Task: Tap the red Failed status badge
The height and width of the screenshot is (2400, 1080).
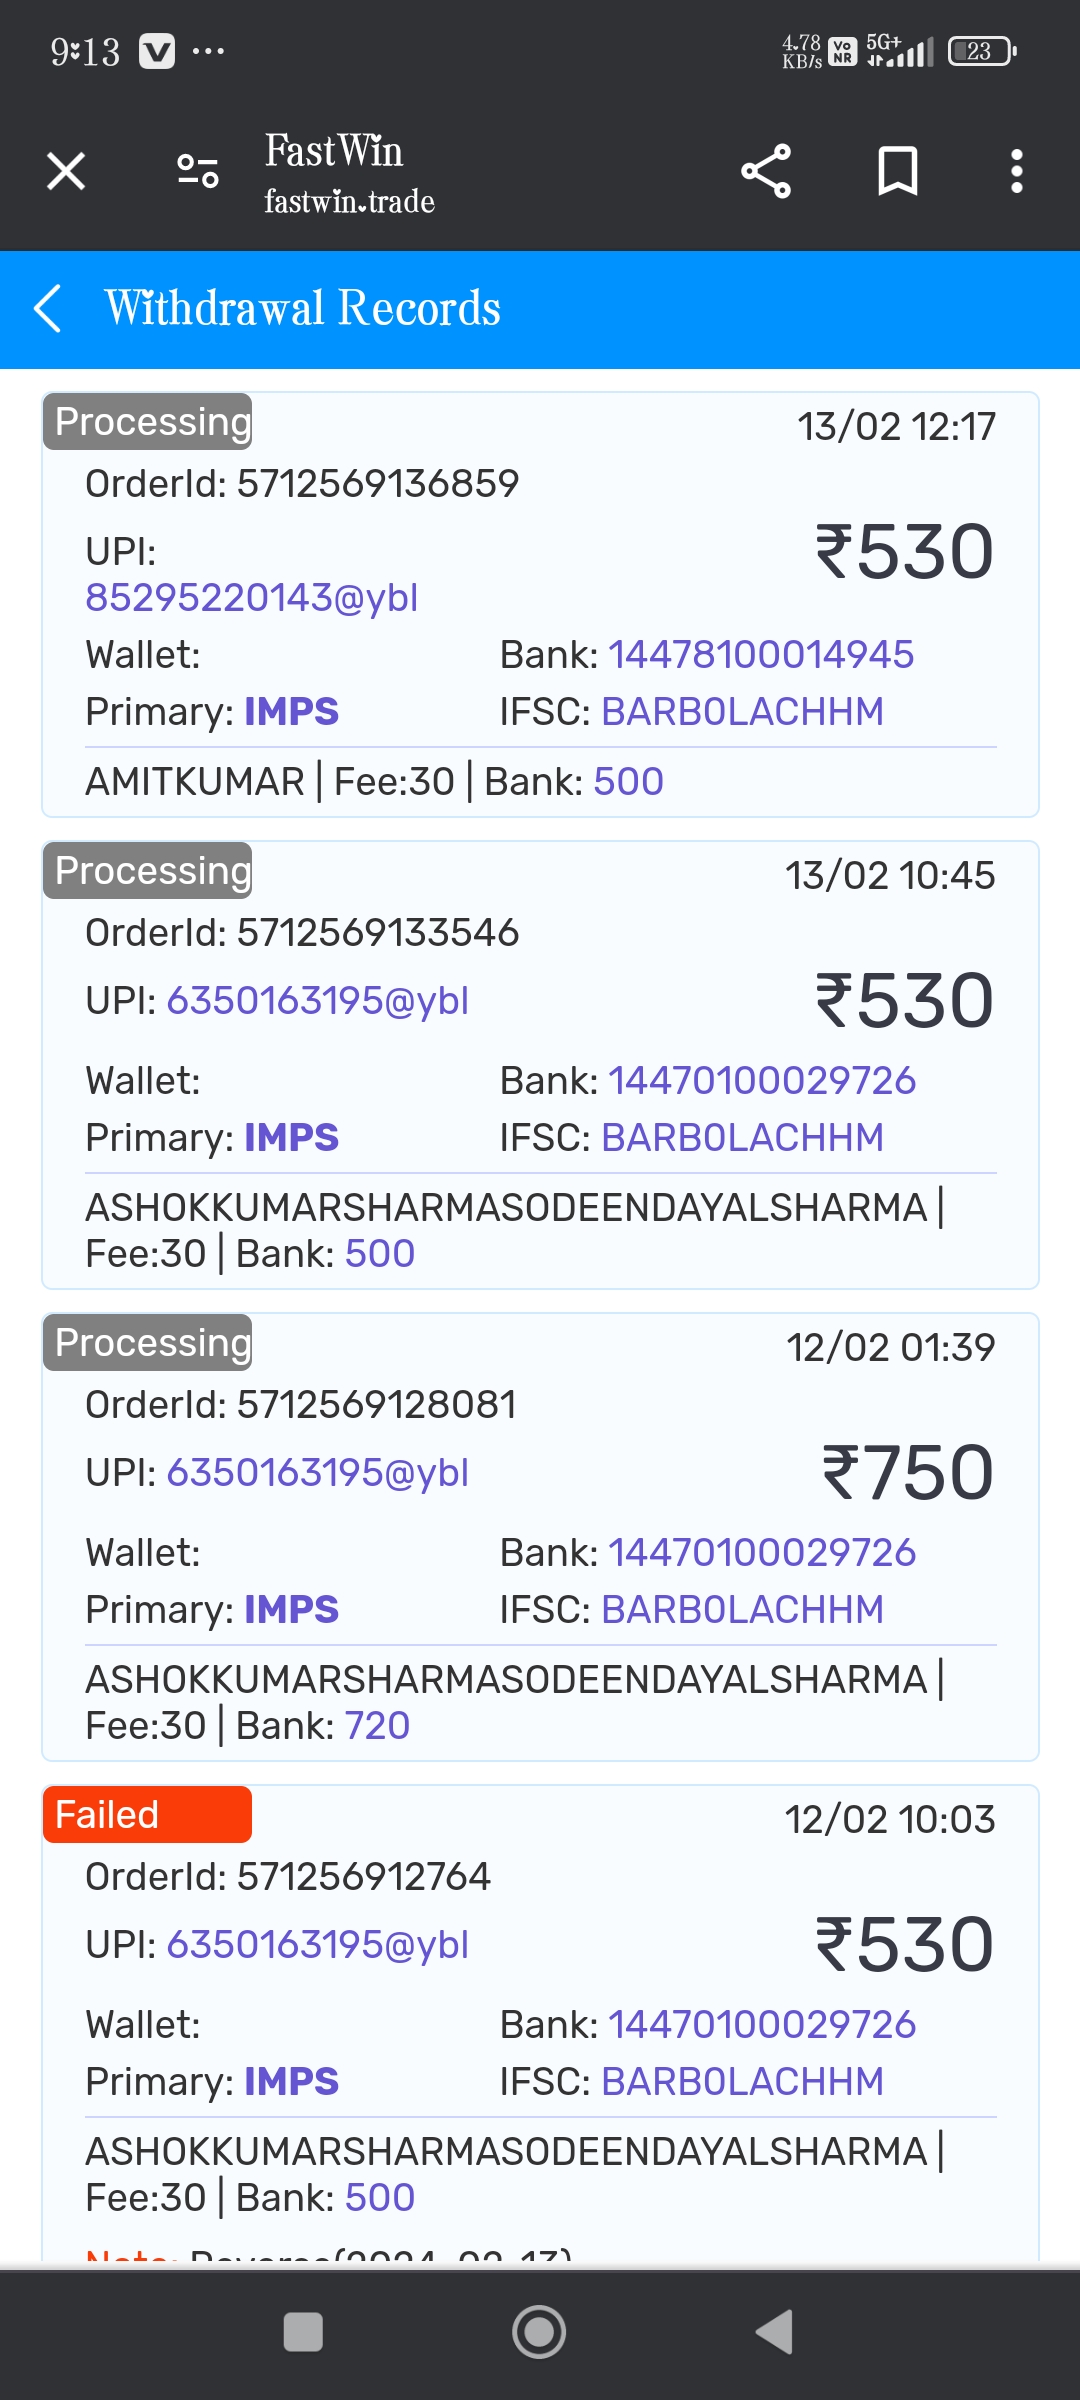Action: tap(147, 1814)
